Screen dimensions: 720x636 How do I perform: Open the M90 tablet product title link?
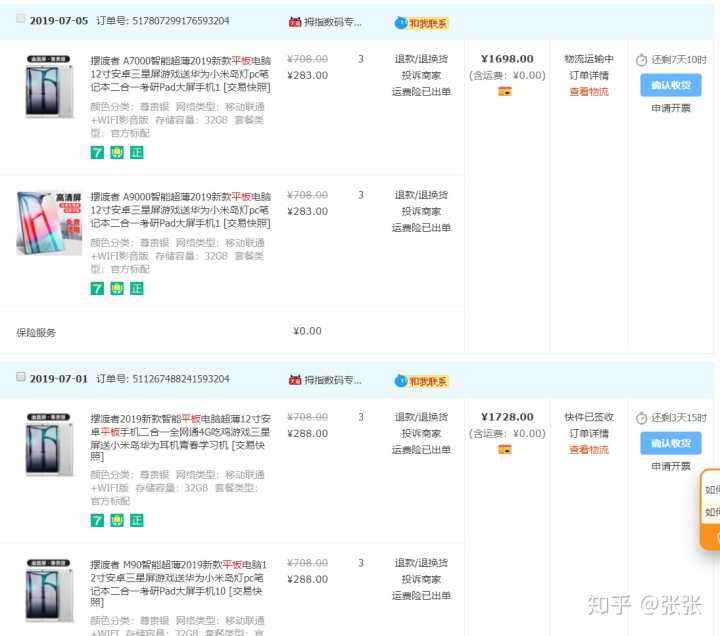[x=180, y=578]
